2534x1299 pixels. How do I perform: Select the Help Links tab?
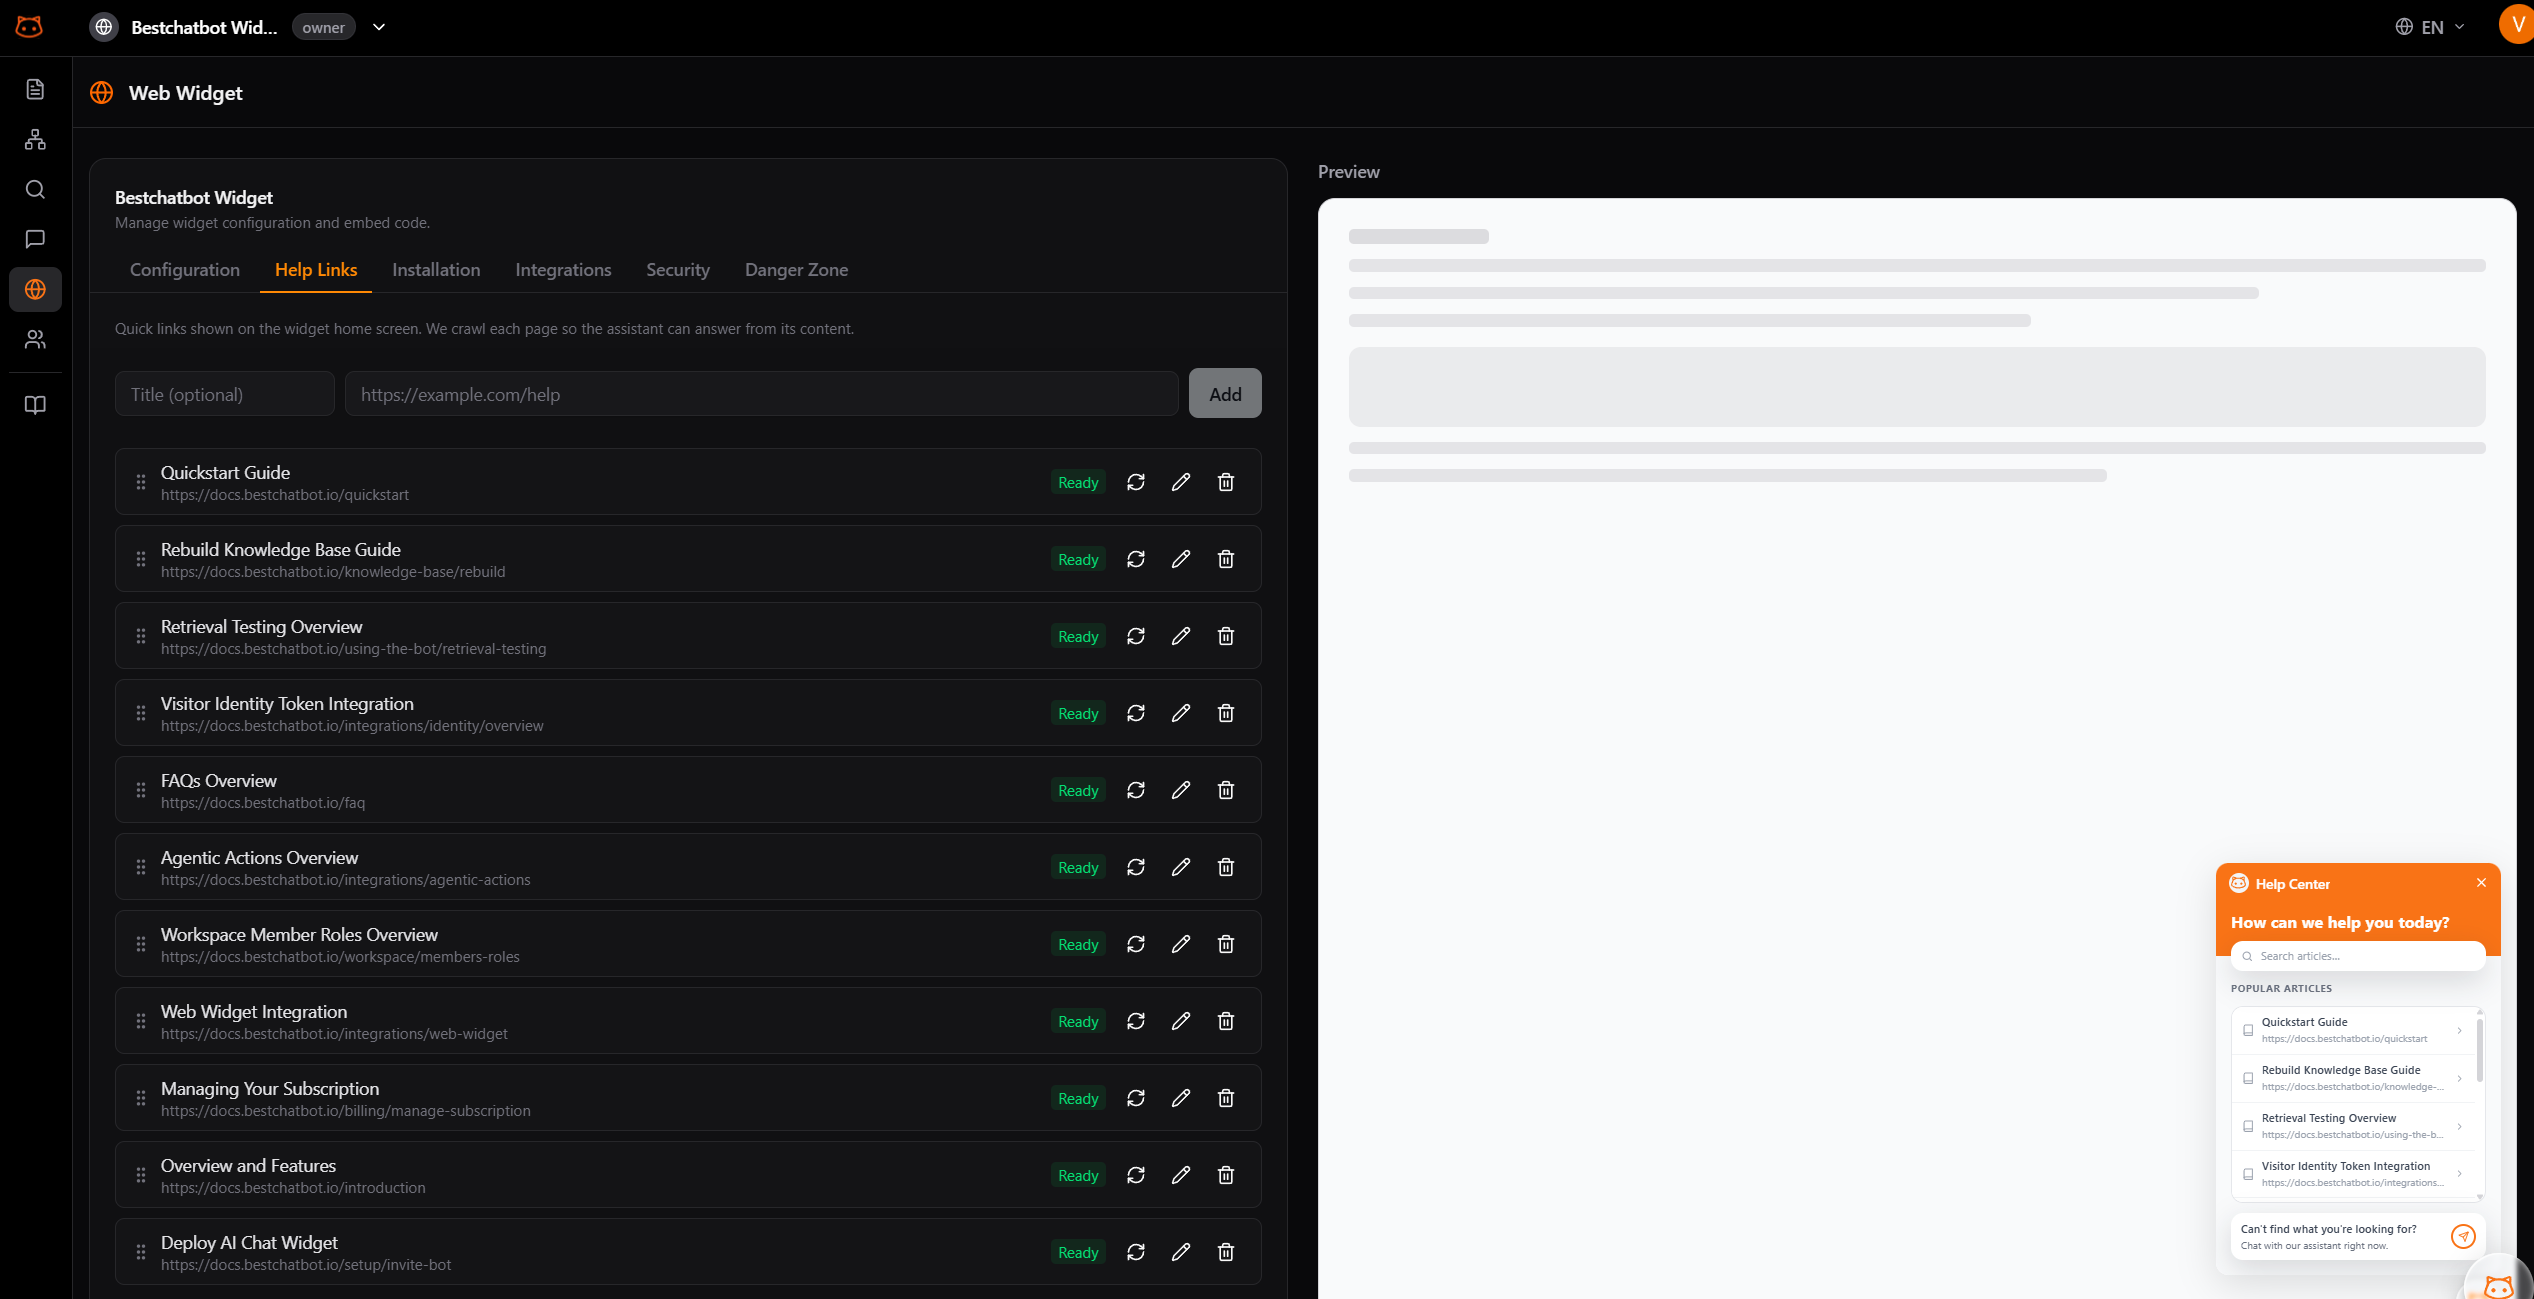pyautogui.click(x=316, y=270)
